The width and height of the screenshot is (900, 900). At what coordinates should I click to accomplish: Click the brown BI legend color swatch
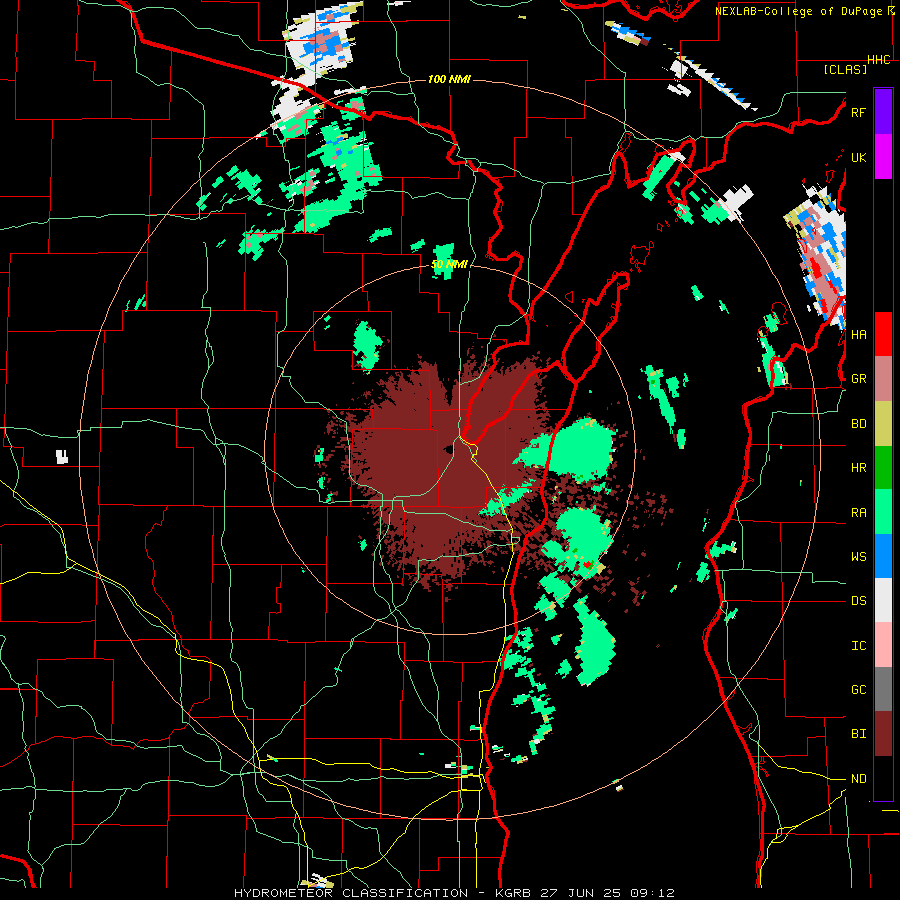point(883,734)
